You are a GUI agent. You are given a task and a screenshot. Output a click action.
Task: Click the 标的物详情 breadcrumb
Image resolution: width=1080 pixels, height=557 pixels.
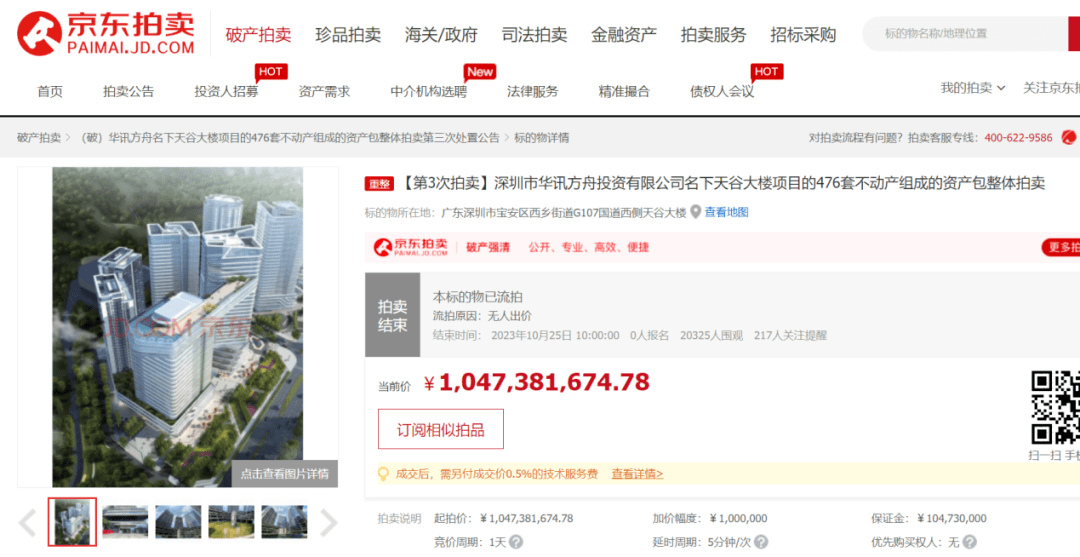point(541,138)
